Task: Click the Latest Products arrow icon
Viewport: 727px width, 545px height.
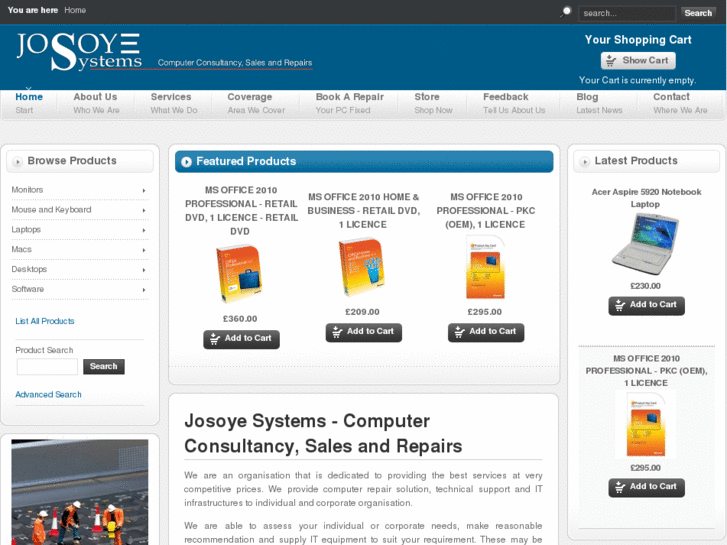Action: point(584,161)
